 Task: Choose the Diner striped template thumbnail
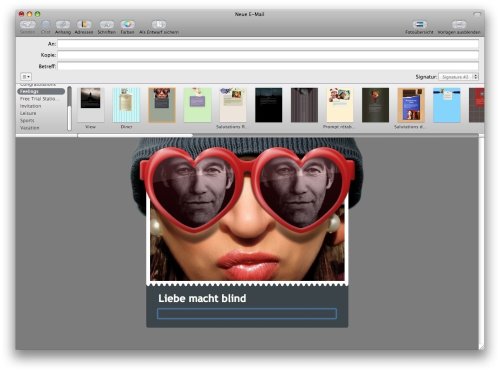[126, 105]
